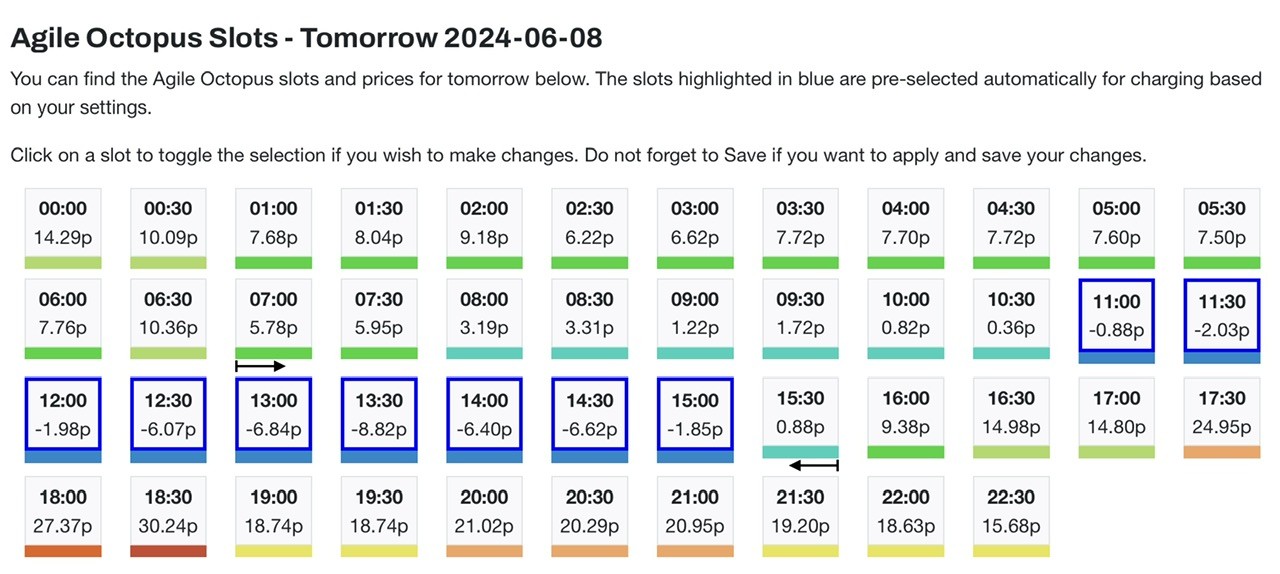Toggle the 11:30 slot at -2.03p
1280x574 pixels.
coord(1222,315)
